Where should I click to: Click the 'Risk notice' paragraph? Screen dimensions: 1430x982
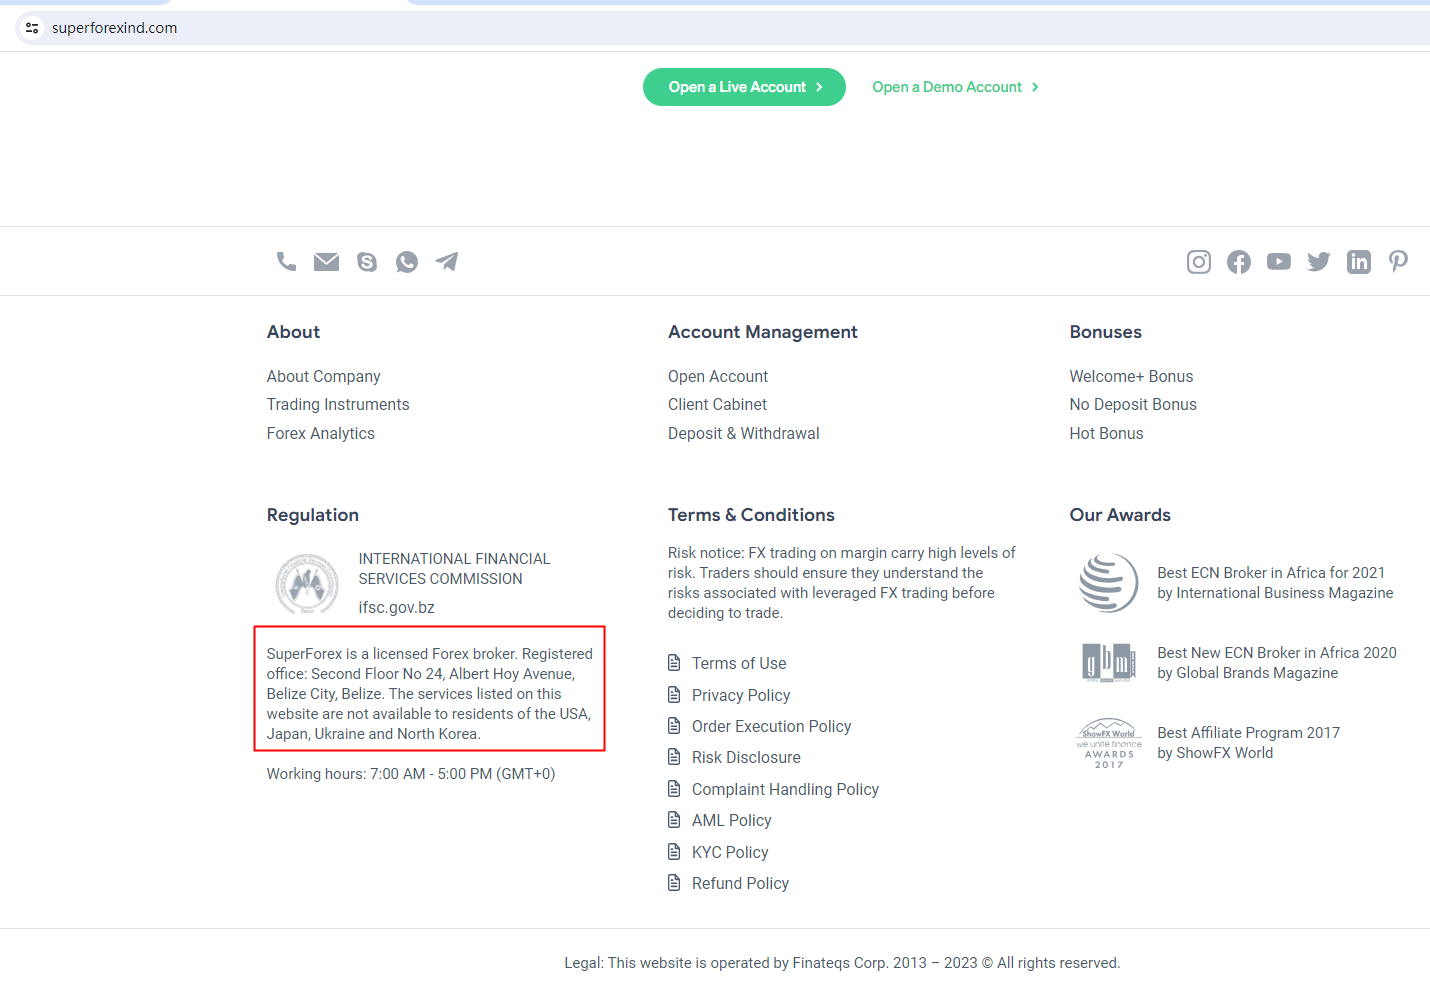pyautogui.click(x=842, y=583)
